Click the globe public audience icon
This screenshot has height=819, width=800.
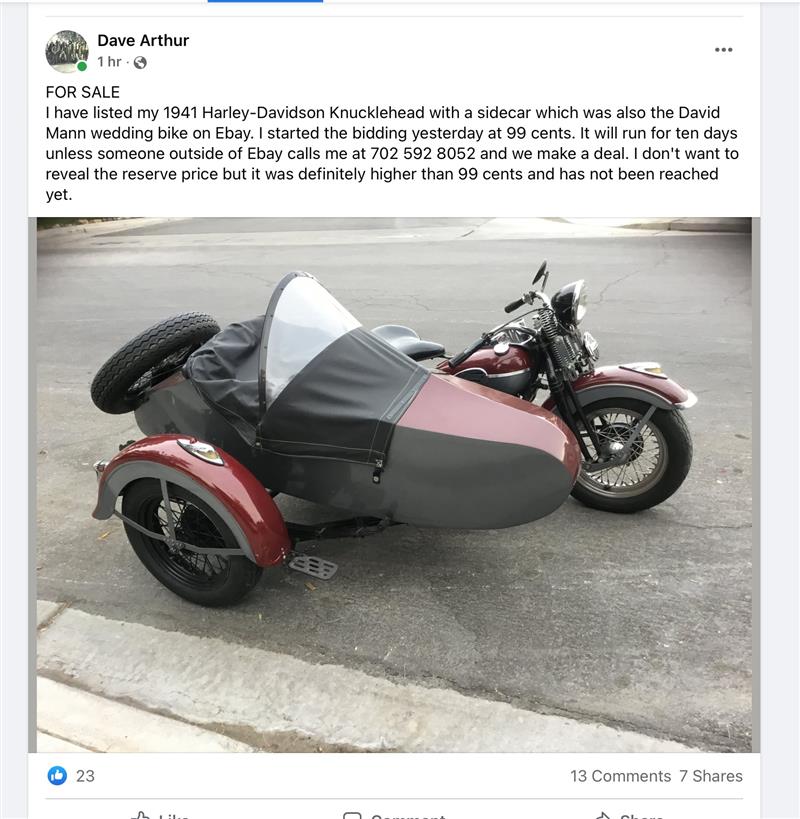[x=140, y=63]
